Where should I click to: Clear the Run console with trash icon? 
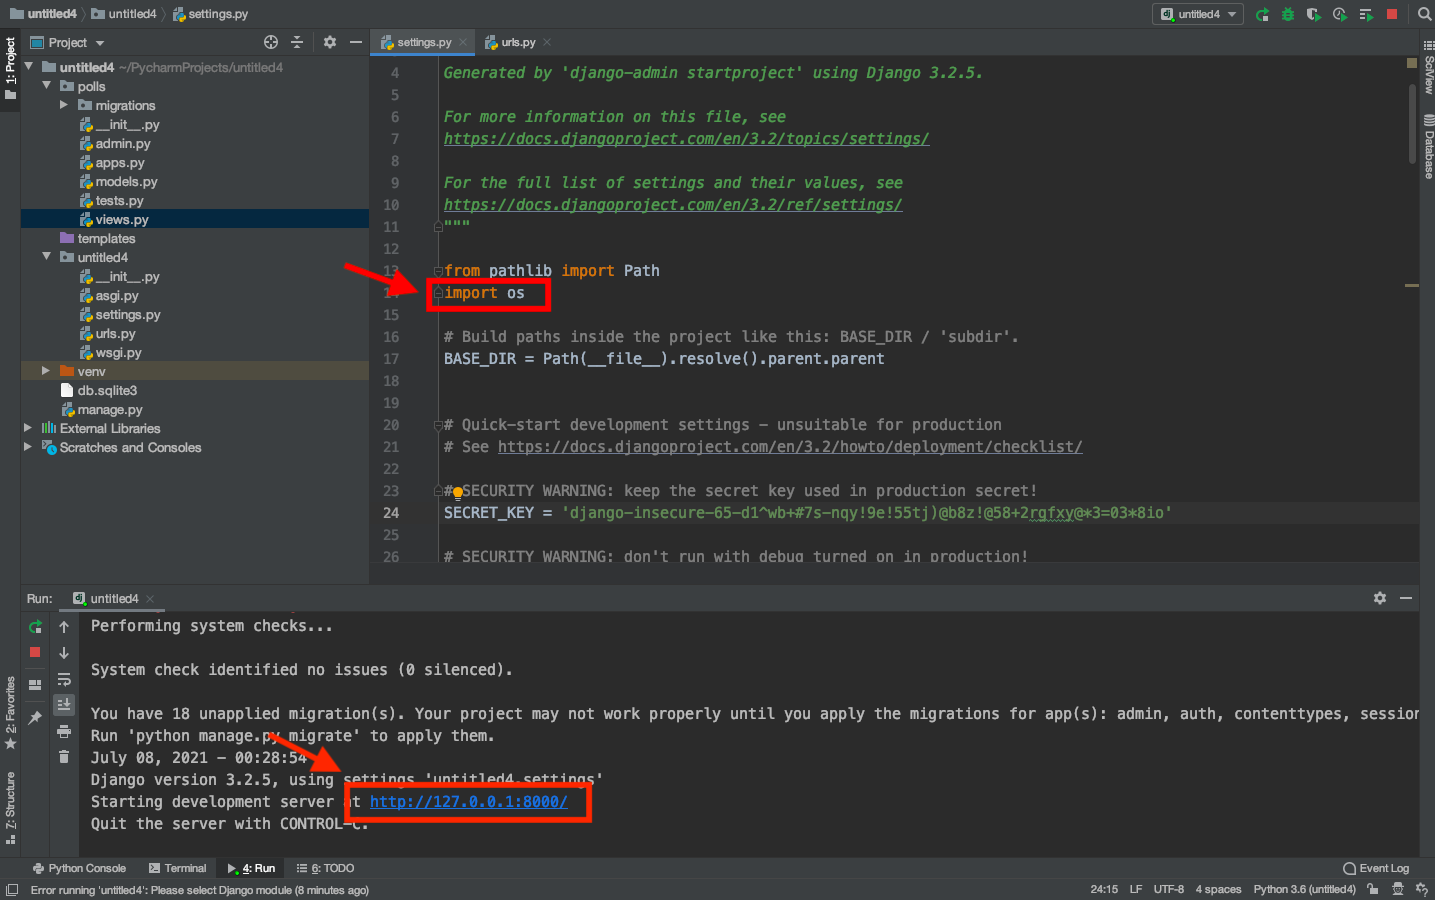click(64, 757)
